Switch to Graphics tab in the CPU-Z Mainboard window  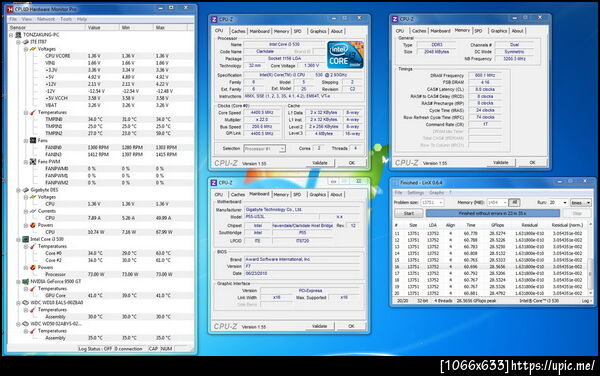click(x=318, y=195)
